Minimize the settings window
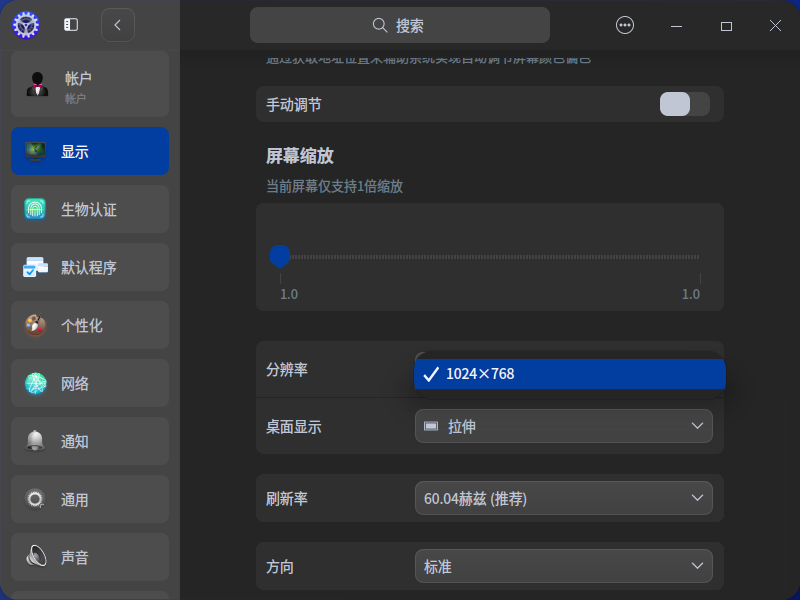The image size is (800, 600). (677, 26)
